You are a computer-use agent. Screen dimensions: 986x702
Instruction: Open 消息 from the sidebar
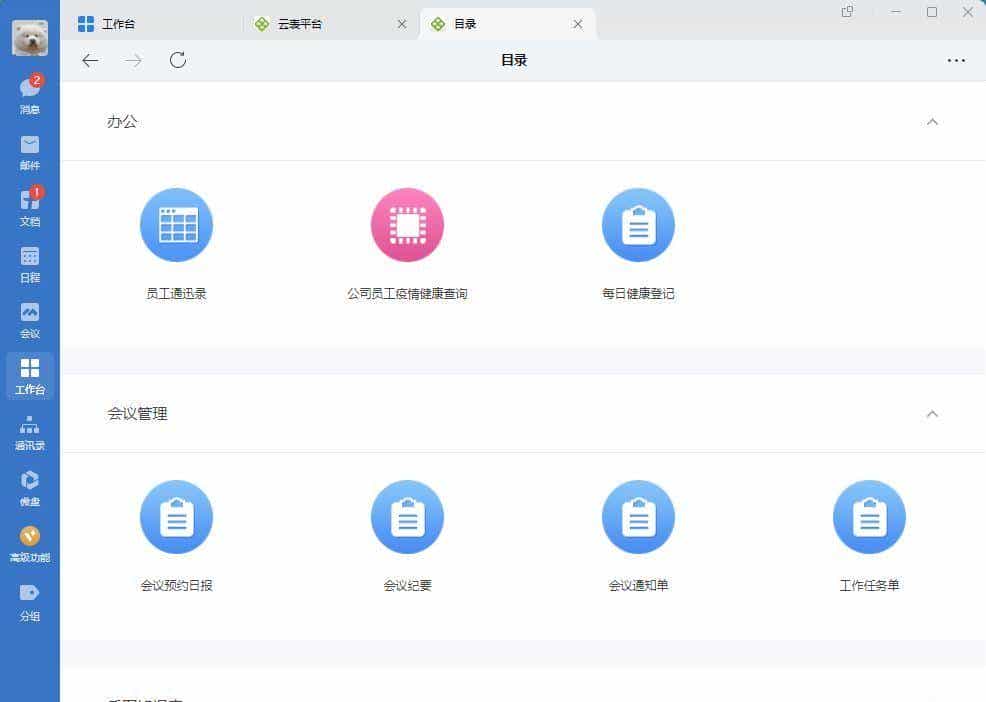coord(30,95)
